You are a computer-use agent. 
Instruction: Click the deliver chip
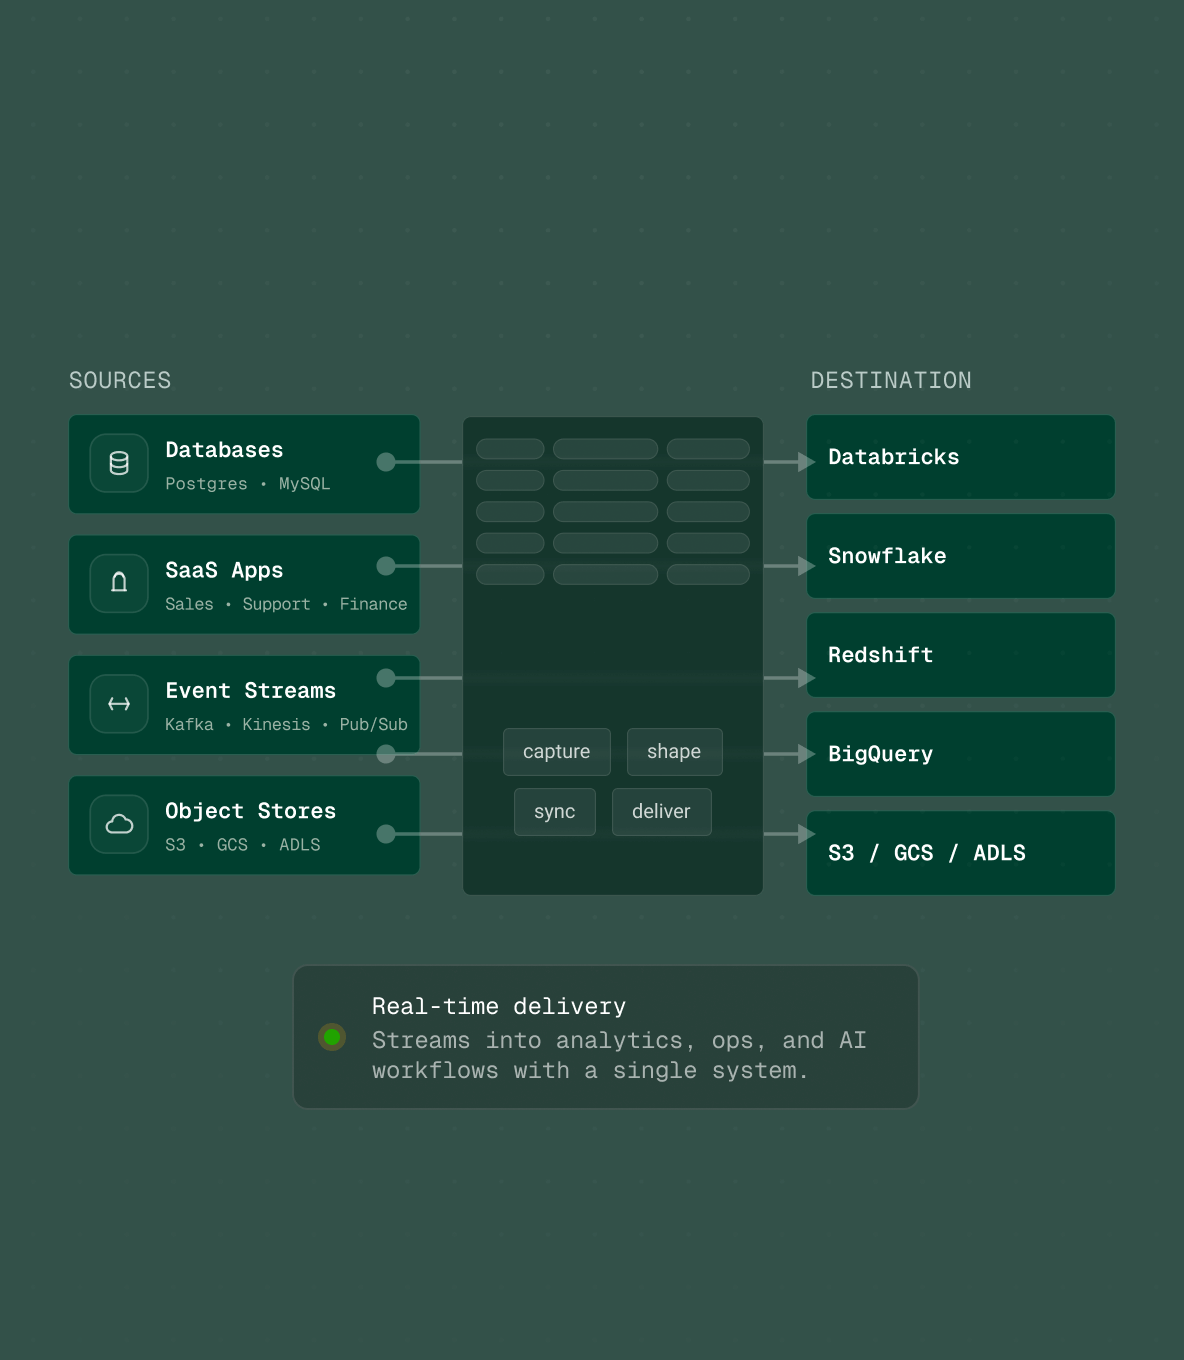click(x=661, y=812)
